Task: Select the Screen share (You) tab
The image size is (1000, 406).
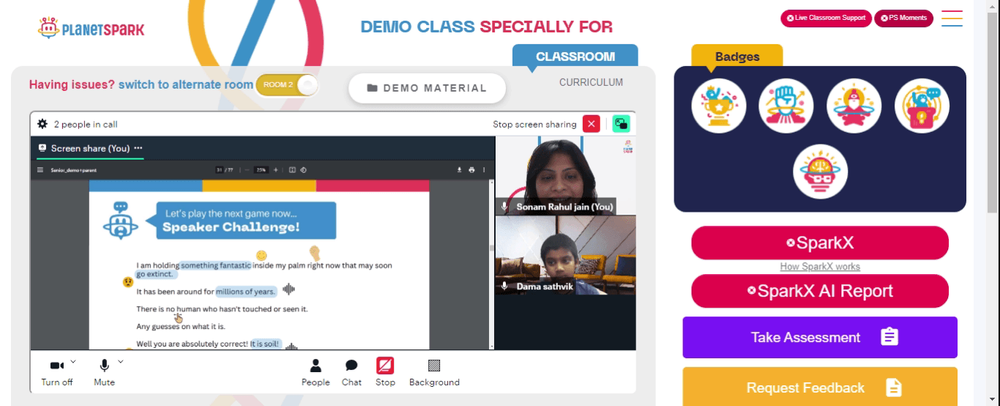Action: click(90, 148)
